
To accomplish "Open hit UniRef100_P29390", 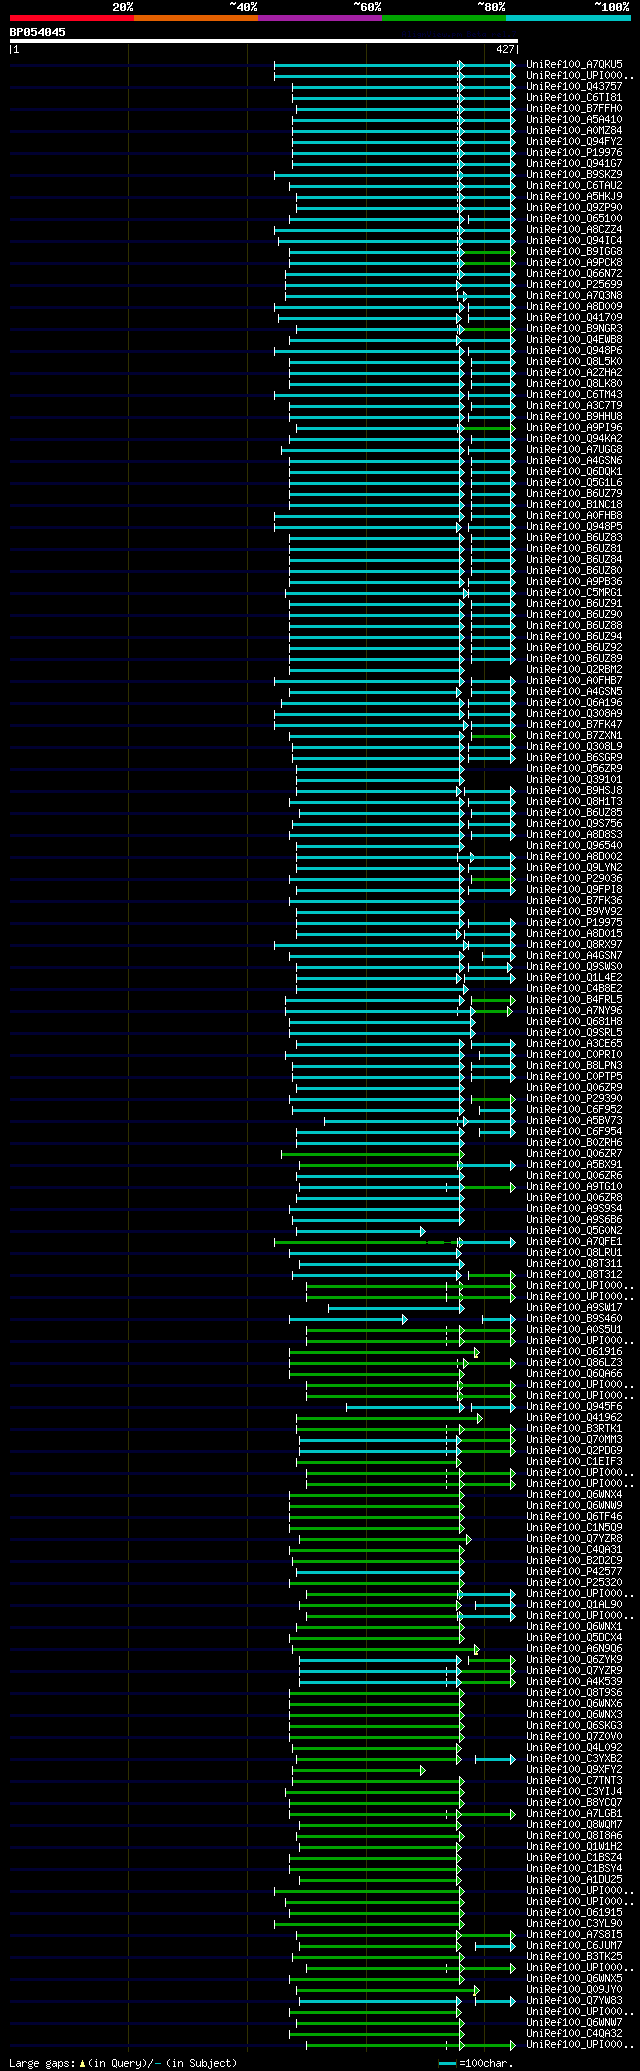I will point(574,1098).
